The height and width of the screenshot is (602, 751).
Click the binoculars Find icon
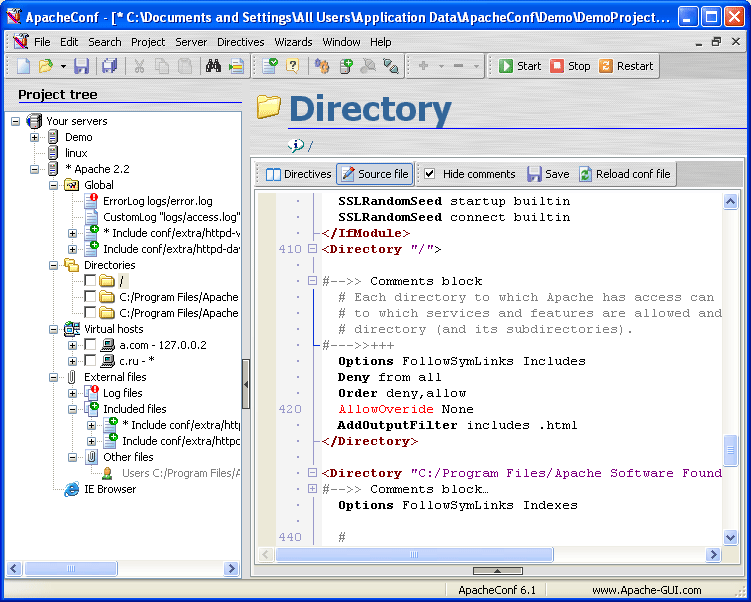[213, 66]
